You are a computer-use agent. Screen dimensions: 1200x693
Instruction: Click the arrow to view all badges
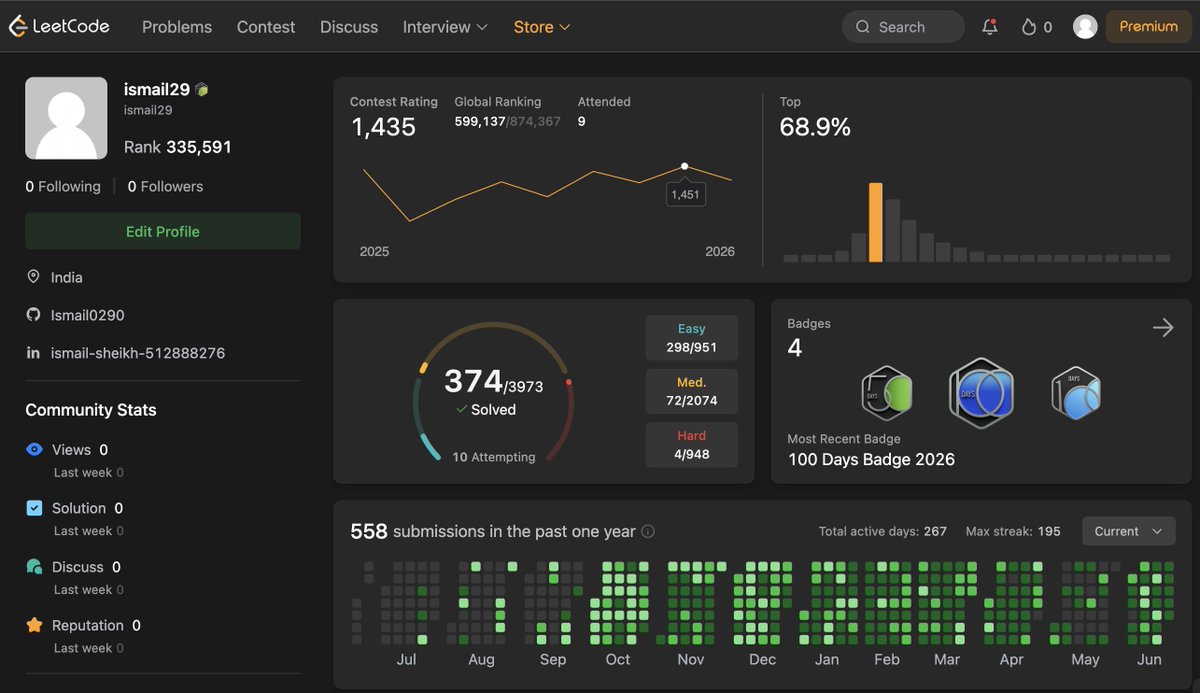tap(1163, 327)
